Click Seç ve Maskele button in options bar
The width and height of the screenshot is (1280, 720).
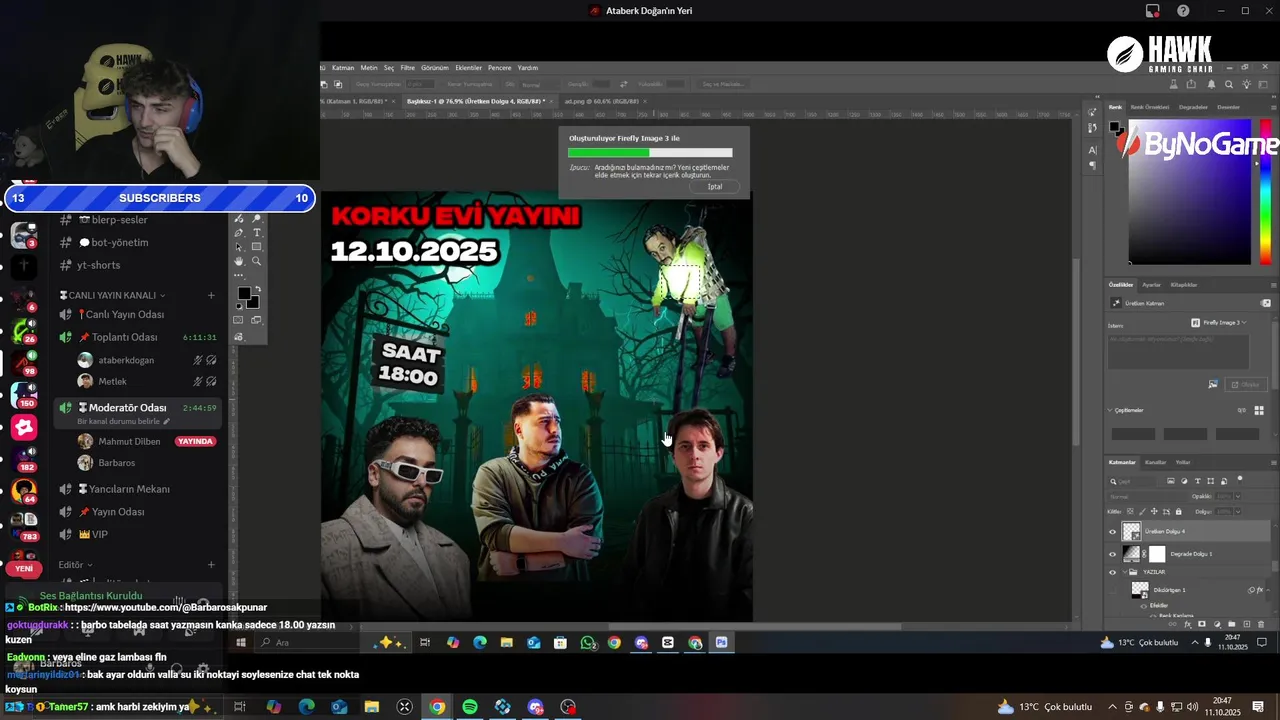click(x=724, y=84)
